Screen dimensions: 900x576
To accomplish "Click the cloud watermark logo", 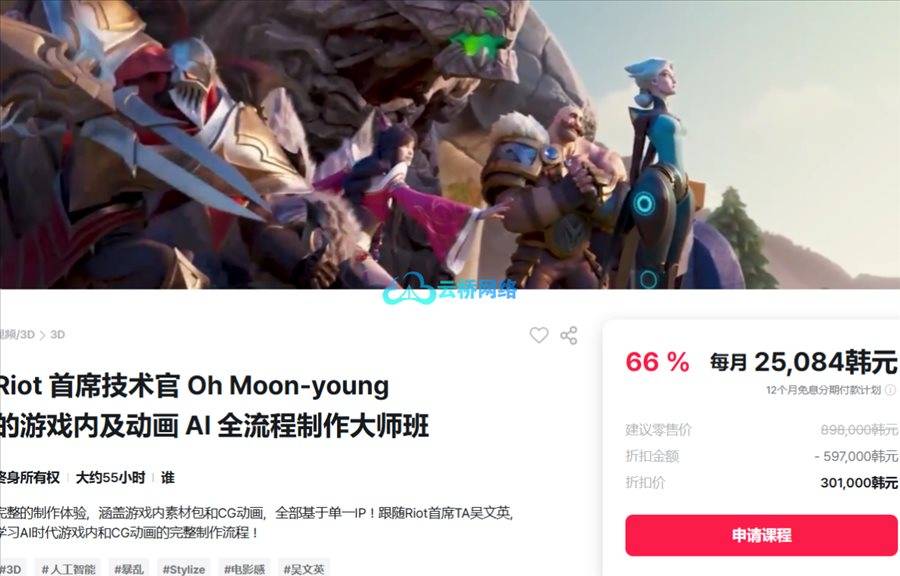I will (409, 290).
